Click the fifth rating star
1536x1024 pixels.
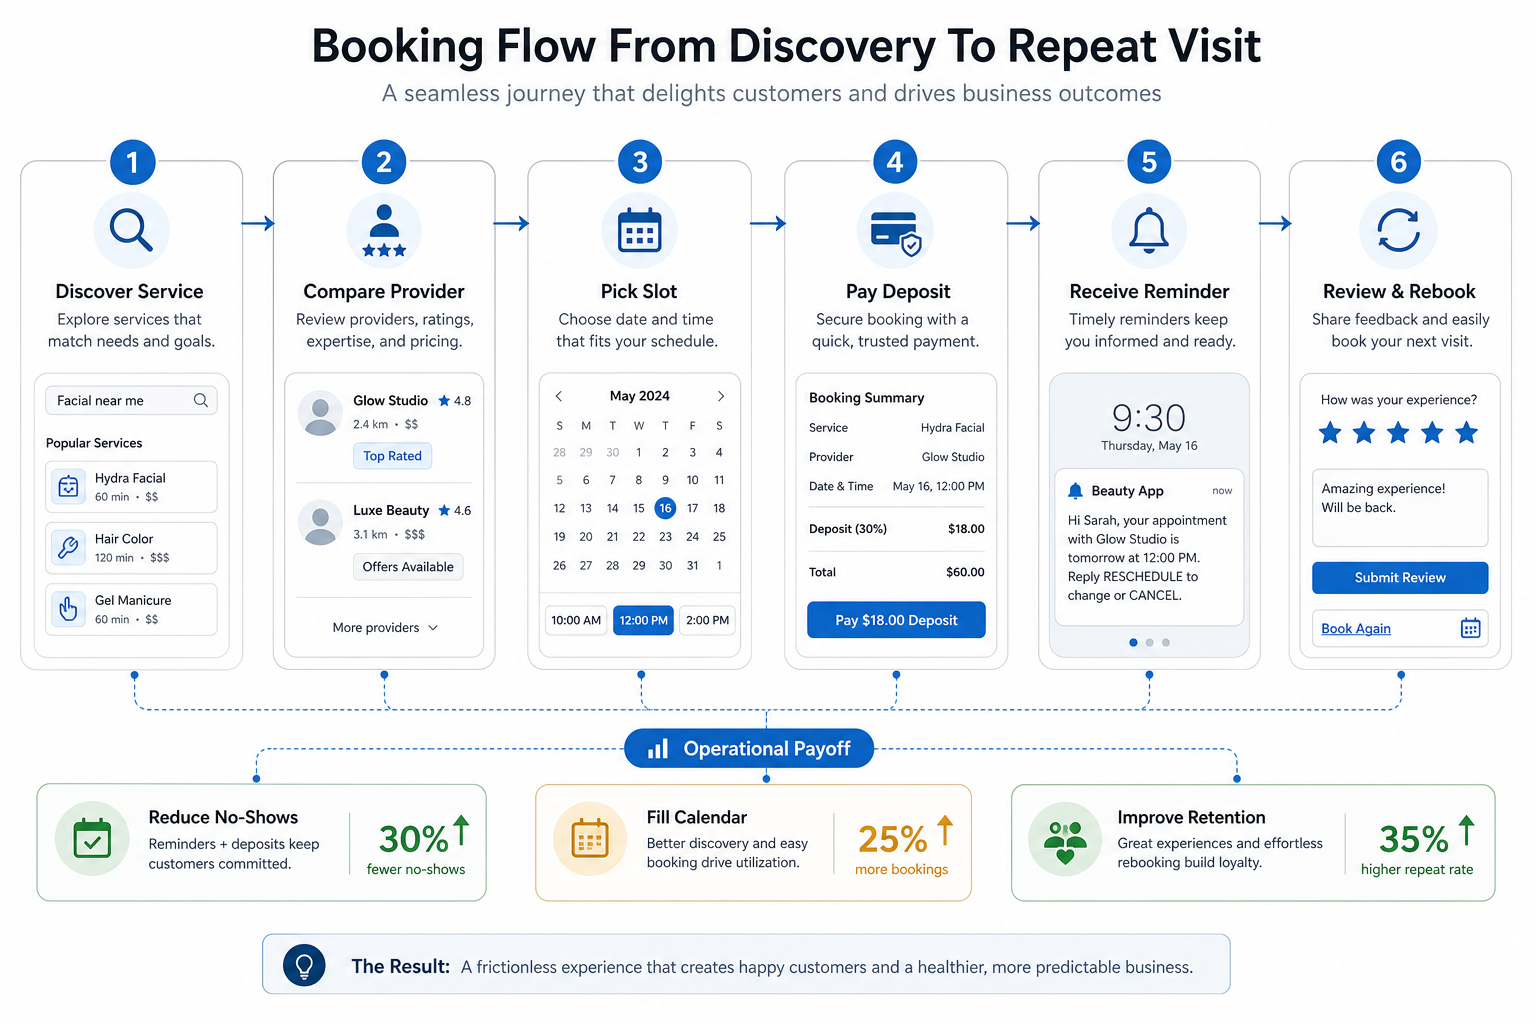click(x=1466, y=432)
